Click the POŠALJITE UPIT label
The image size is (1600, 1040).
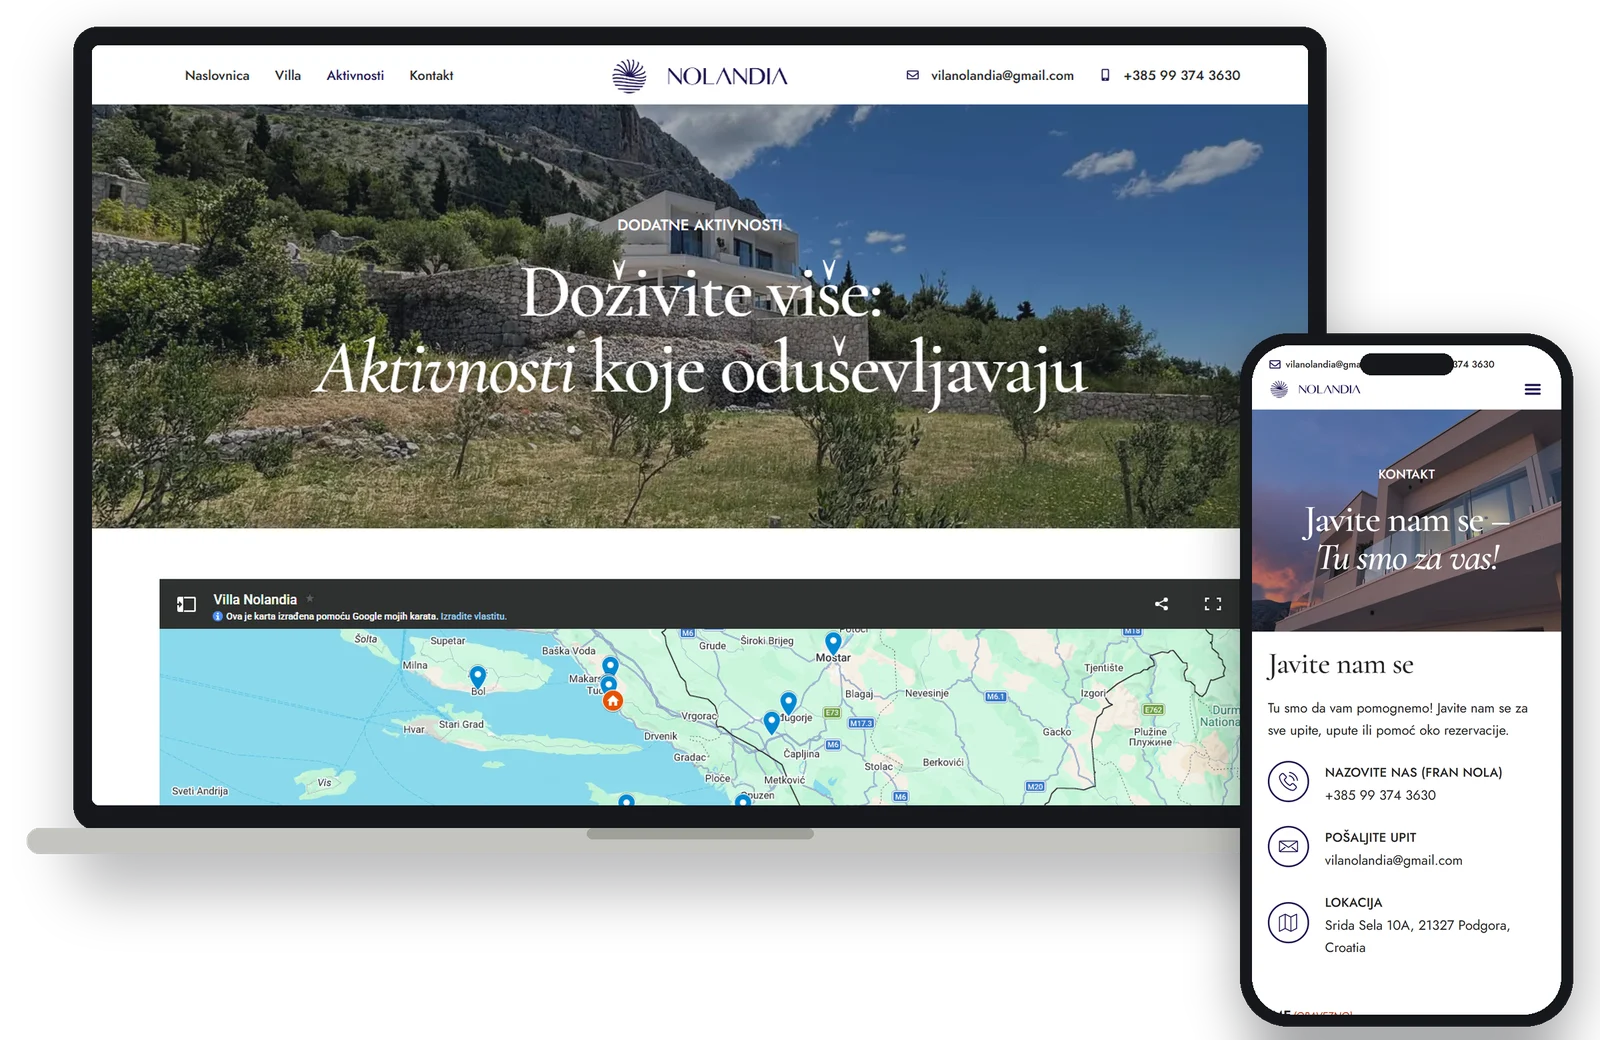(1370, 837)
